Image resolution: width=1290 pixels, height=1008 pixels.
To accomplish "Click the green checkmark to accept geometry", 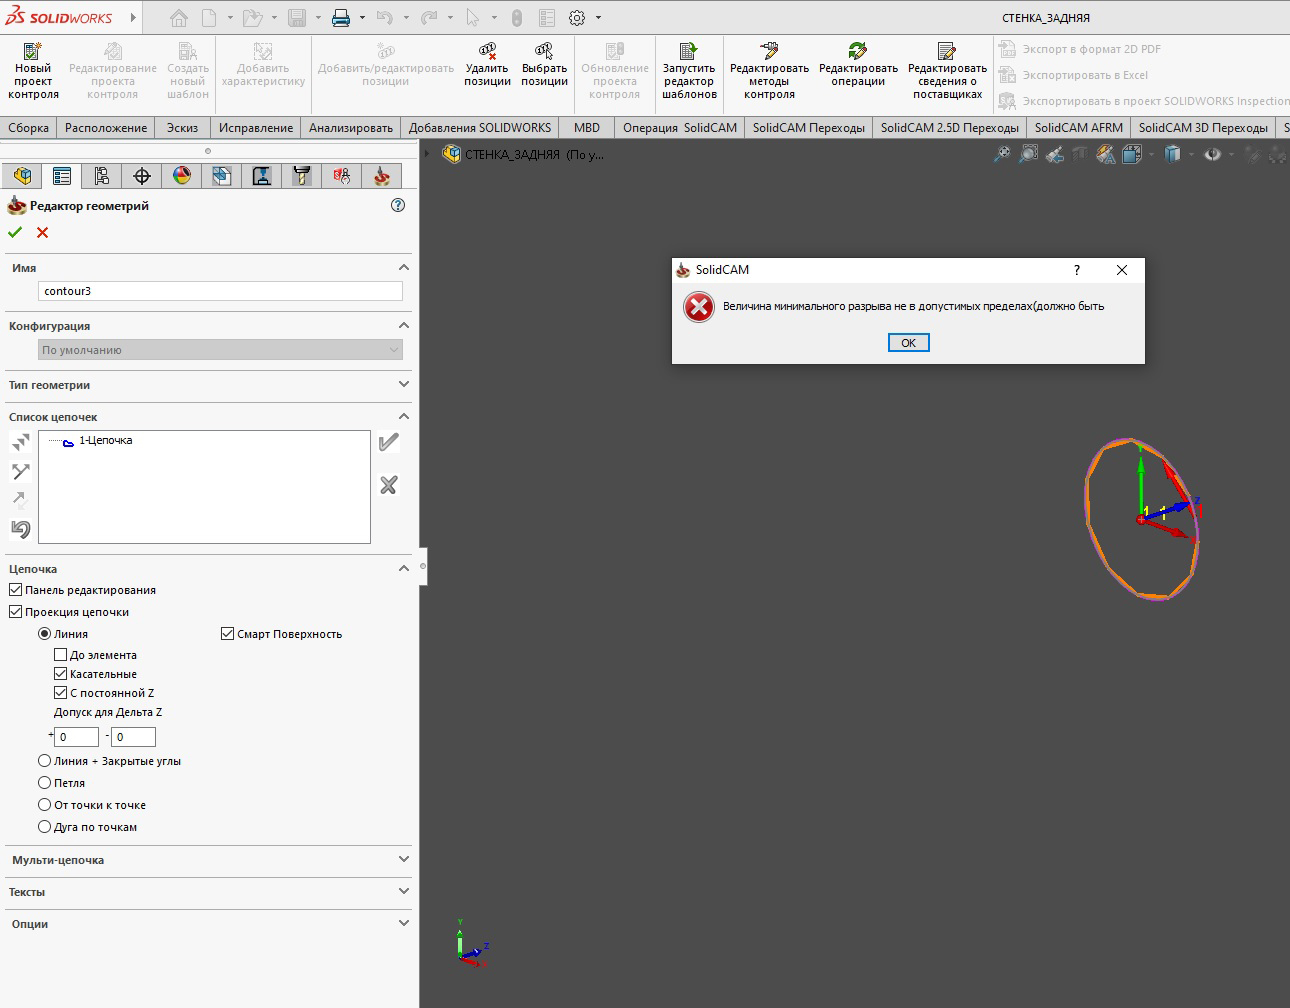I will pos(15,232).
